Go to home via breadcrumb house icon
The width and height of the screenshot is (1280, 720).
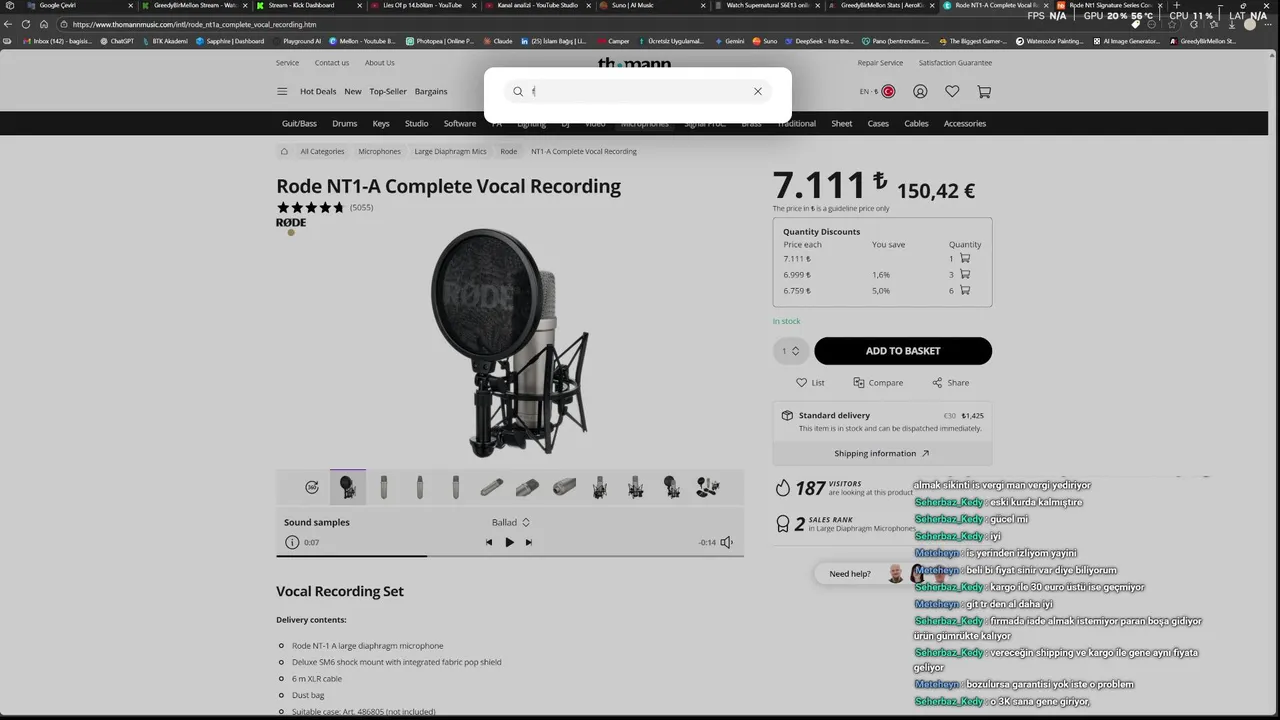284,151
